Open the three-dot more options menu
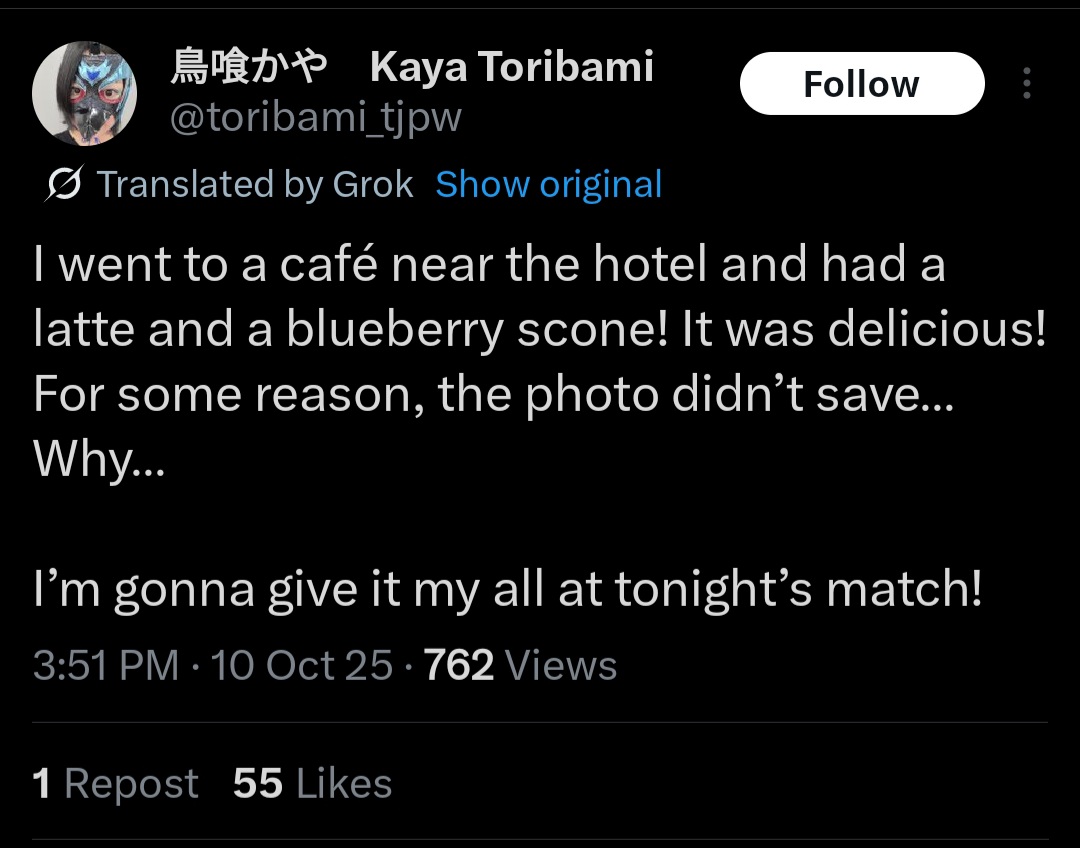The width and height of the screenshot is (1080, 848). click(1027, 84)
